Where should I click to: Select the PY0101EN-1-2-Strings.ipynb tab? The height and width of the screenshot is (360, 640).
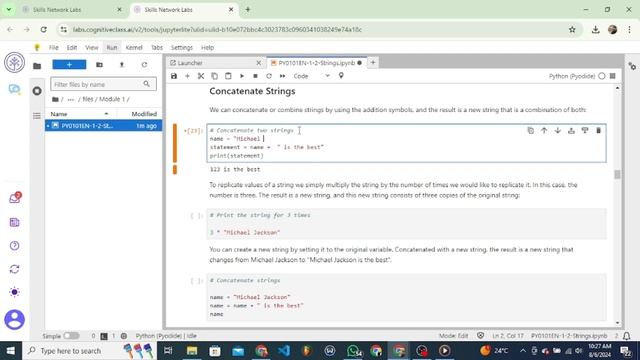(316, 63)
